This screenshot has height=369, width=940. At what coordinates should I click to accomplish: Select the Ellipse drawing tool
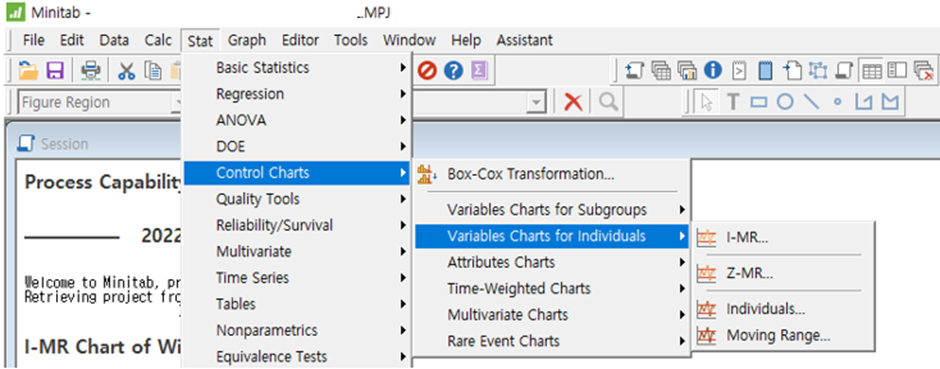[785, 102]
